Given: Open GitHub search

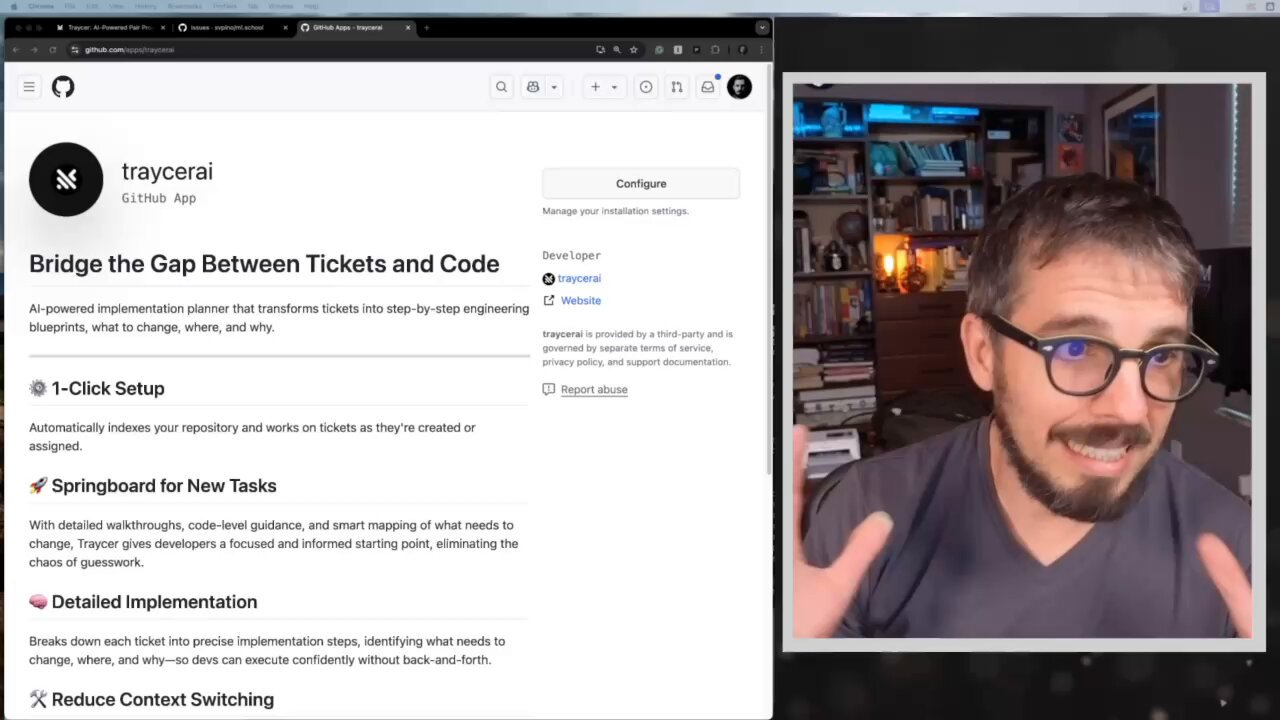Looking at the screenshot, I should tap(501, 87).
